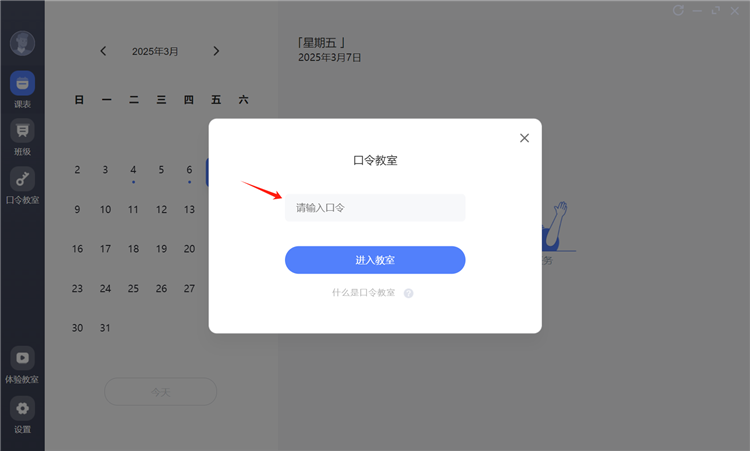Minimize the application window
This screenshot has width=750, height=451.
coord(697,11)
